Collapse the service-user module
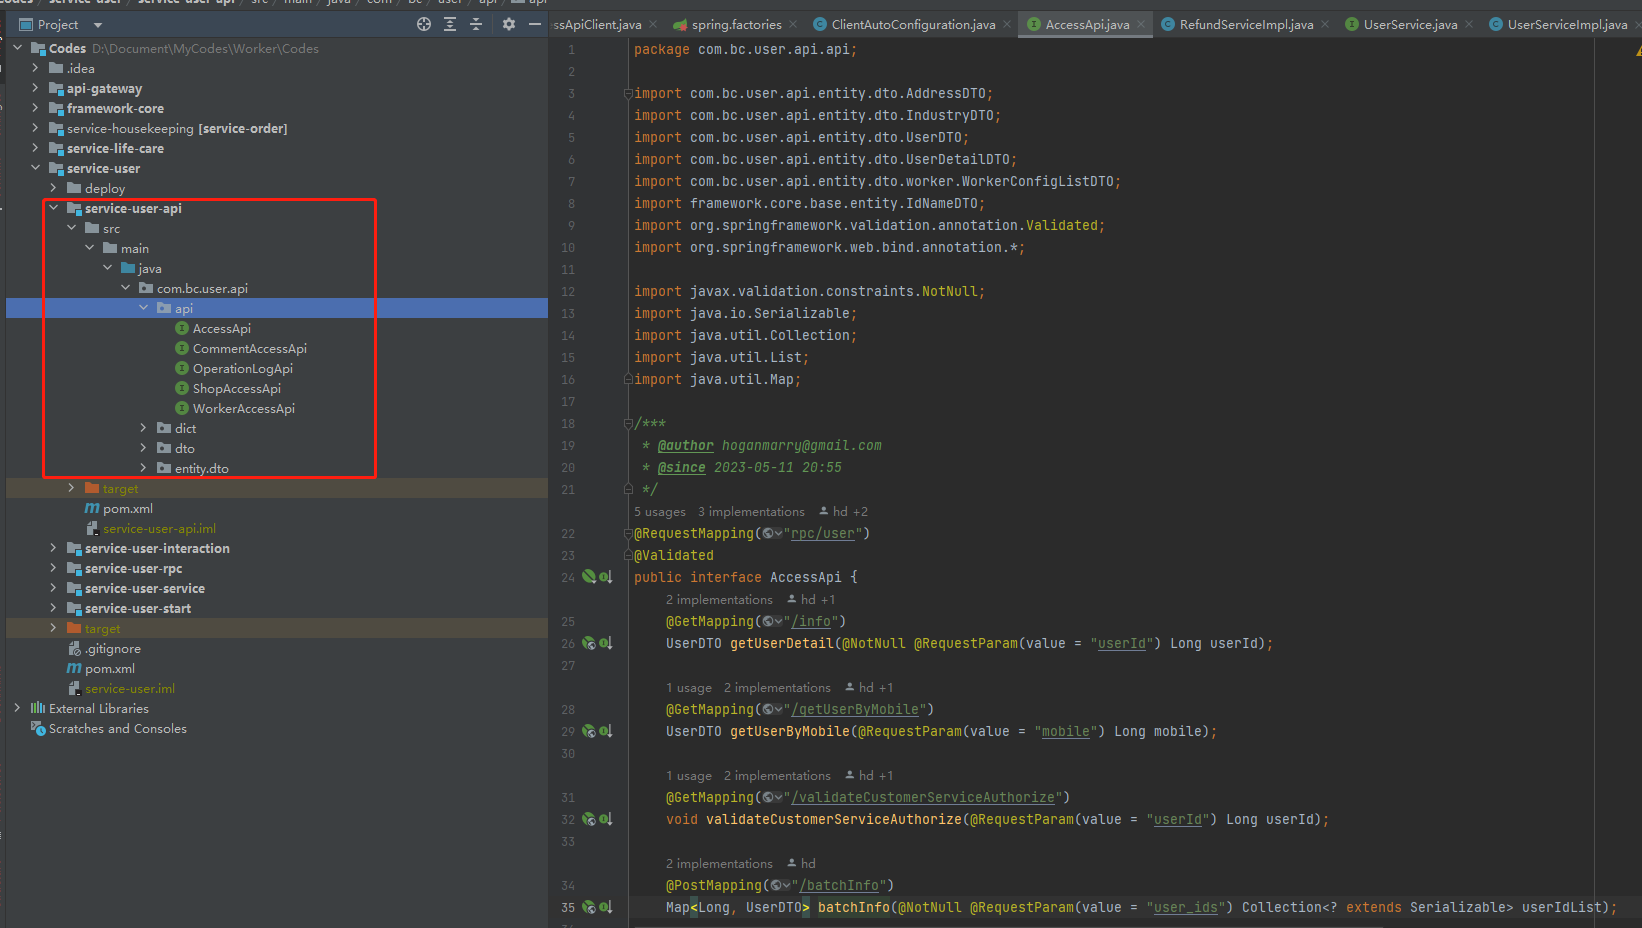Image resolution: width=1642 pixels, height=928 pixels. 36,168
